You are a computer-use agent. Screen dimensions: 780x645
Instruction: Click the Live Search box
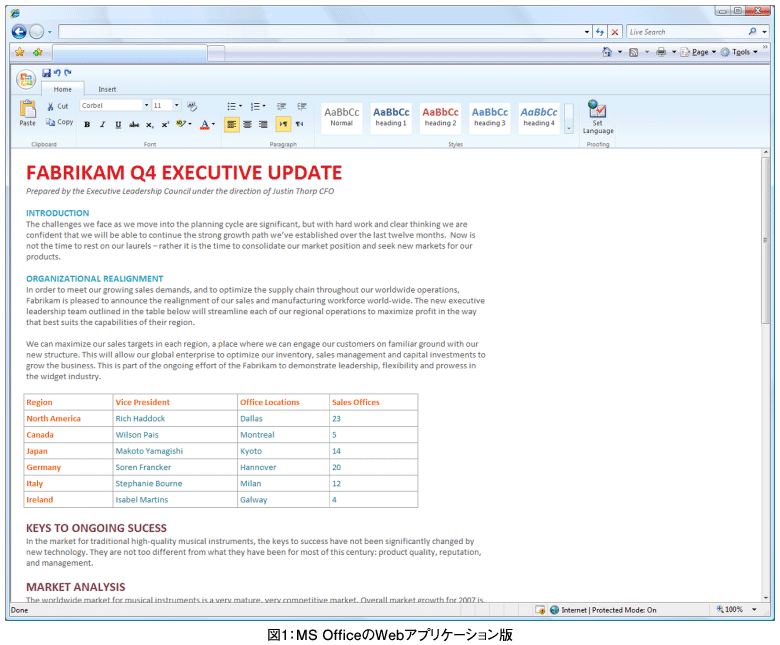686,32
